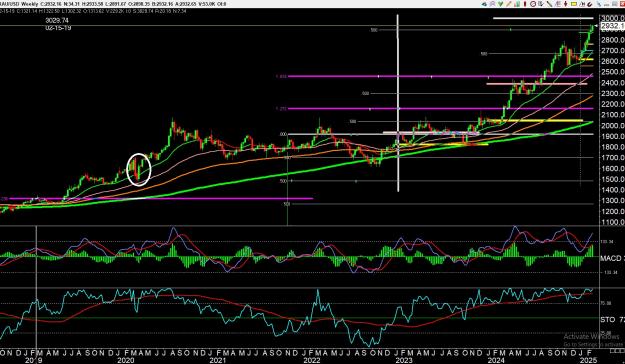Click the 3000.0 price axis label
Image resolution: width=625 pixels, height=364 pixels.
pyautogui.click(x=613, y=18)
